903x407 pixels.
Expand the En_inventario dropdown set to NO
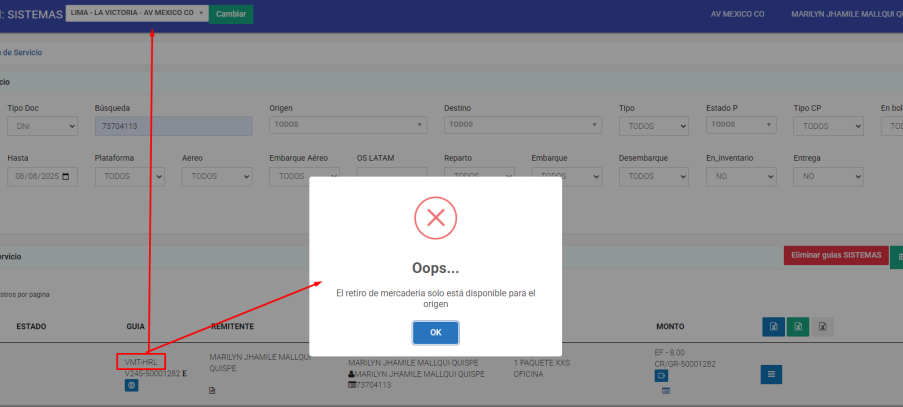pos(740,176)
